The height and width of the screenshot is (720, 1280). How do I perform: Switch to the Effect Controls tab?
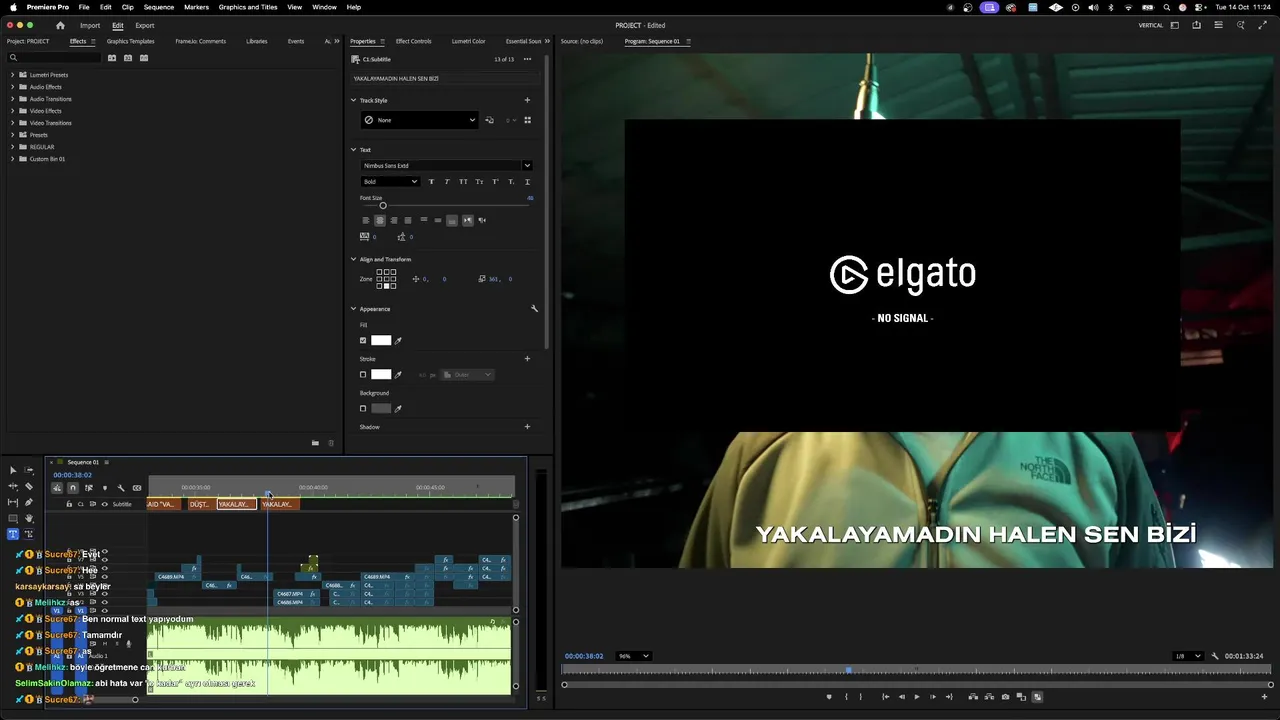coord(413,41)
